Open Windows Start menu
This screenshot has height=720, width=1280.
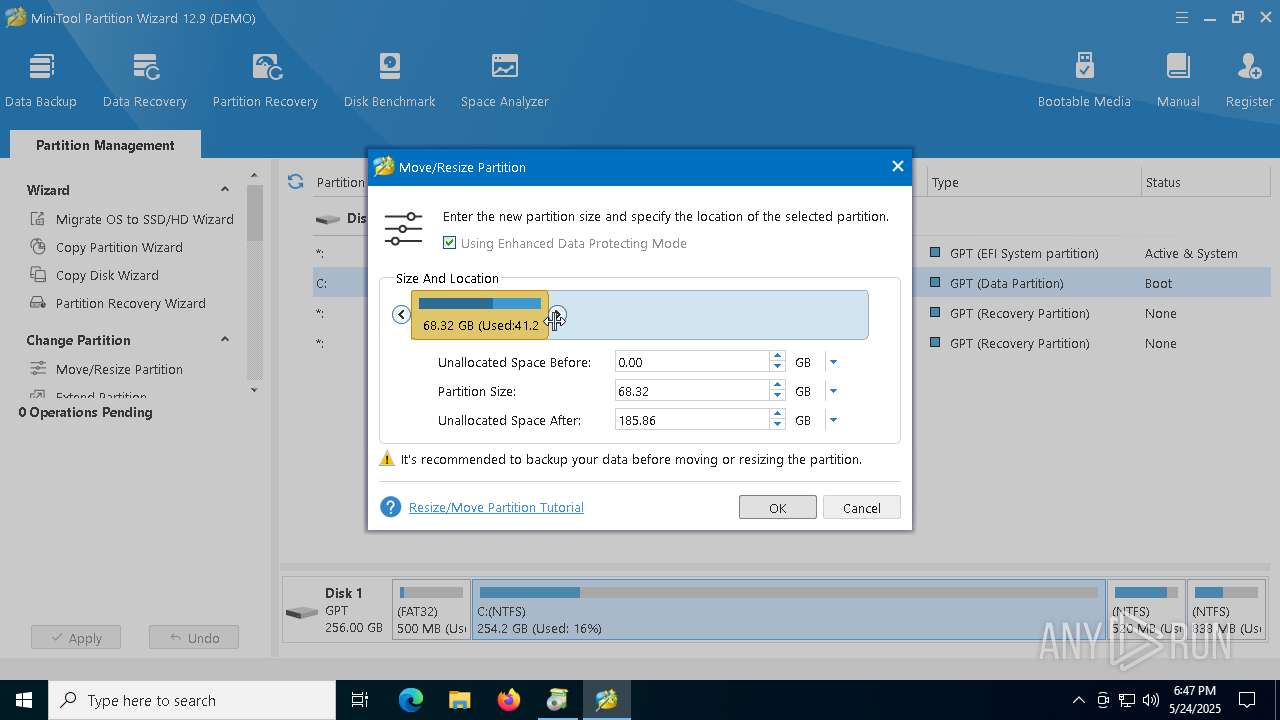(x=24, y=700)
